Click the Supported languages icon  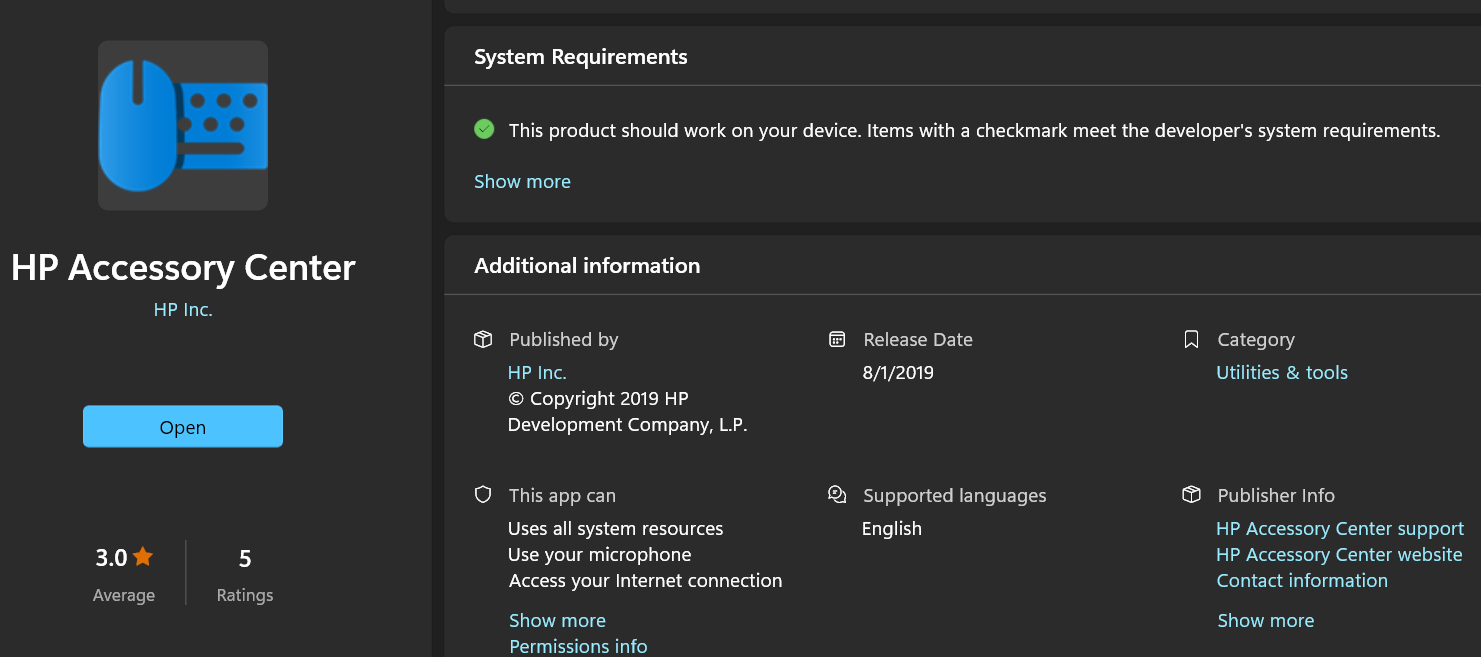pyautogui.click(x=837, y=494)
